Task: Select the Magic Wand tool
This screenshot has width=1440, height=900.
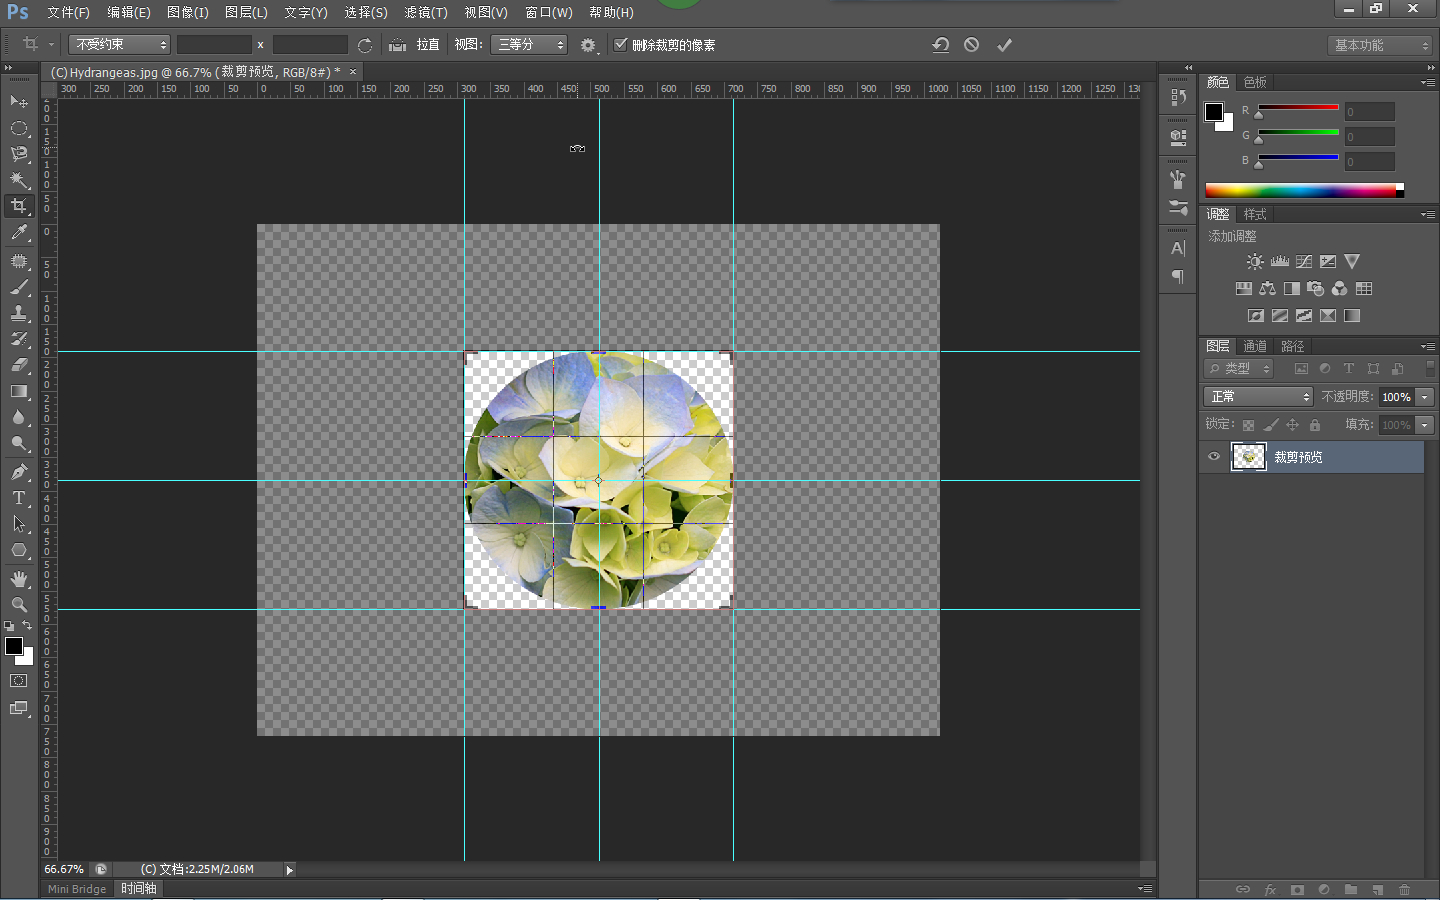Action: [18, 180]
